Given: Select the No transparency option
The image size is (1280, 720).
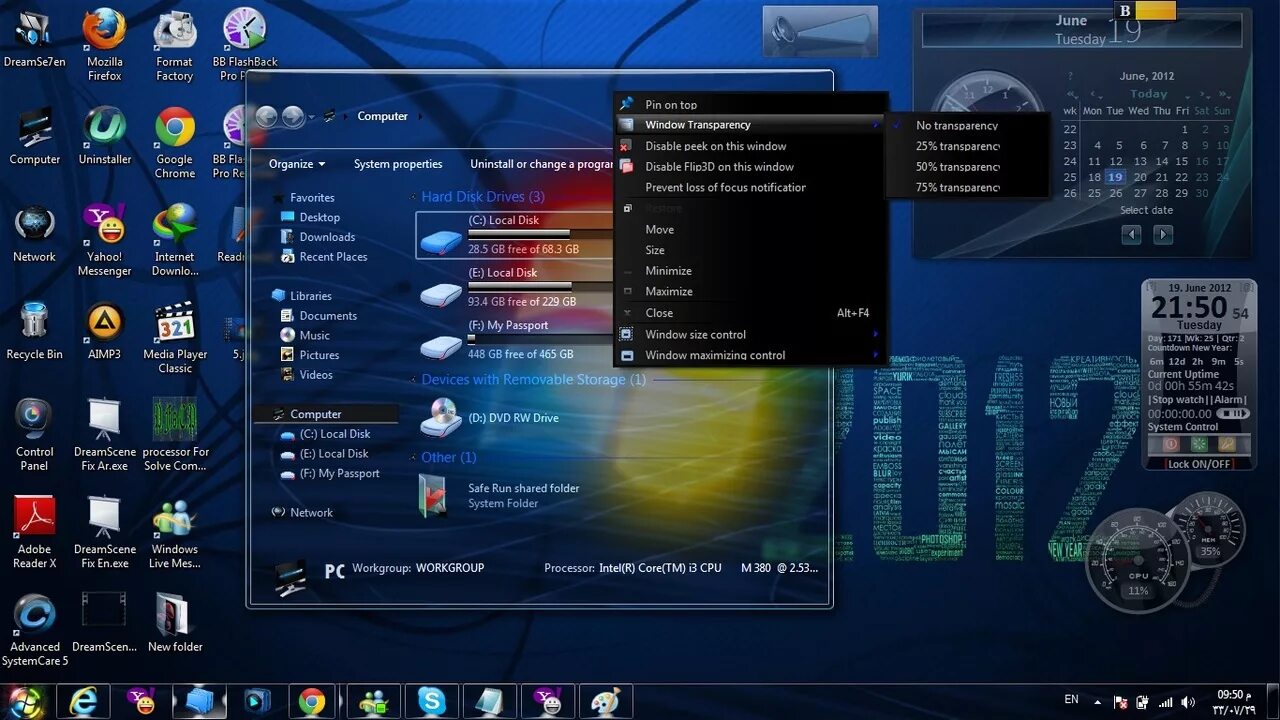Looking at the screenshot, I should (x=957, y=125).
